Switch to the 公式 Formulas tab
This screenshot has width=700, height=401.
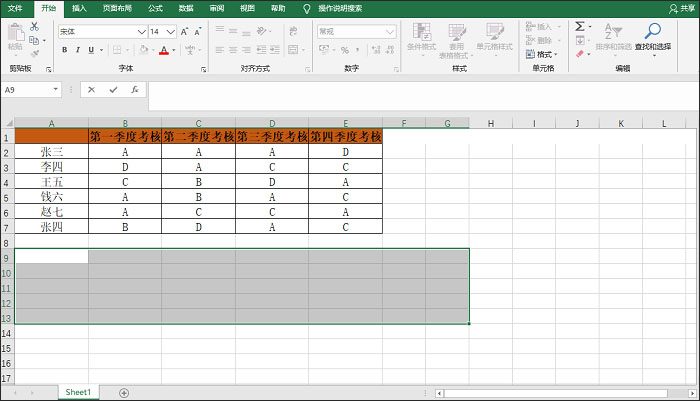(x=155, y=8)
